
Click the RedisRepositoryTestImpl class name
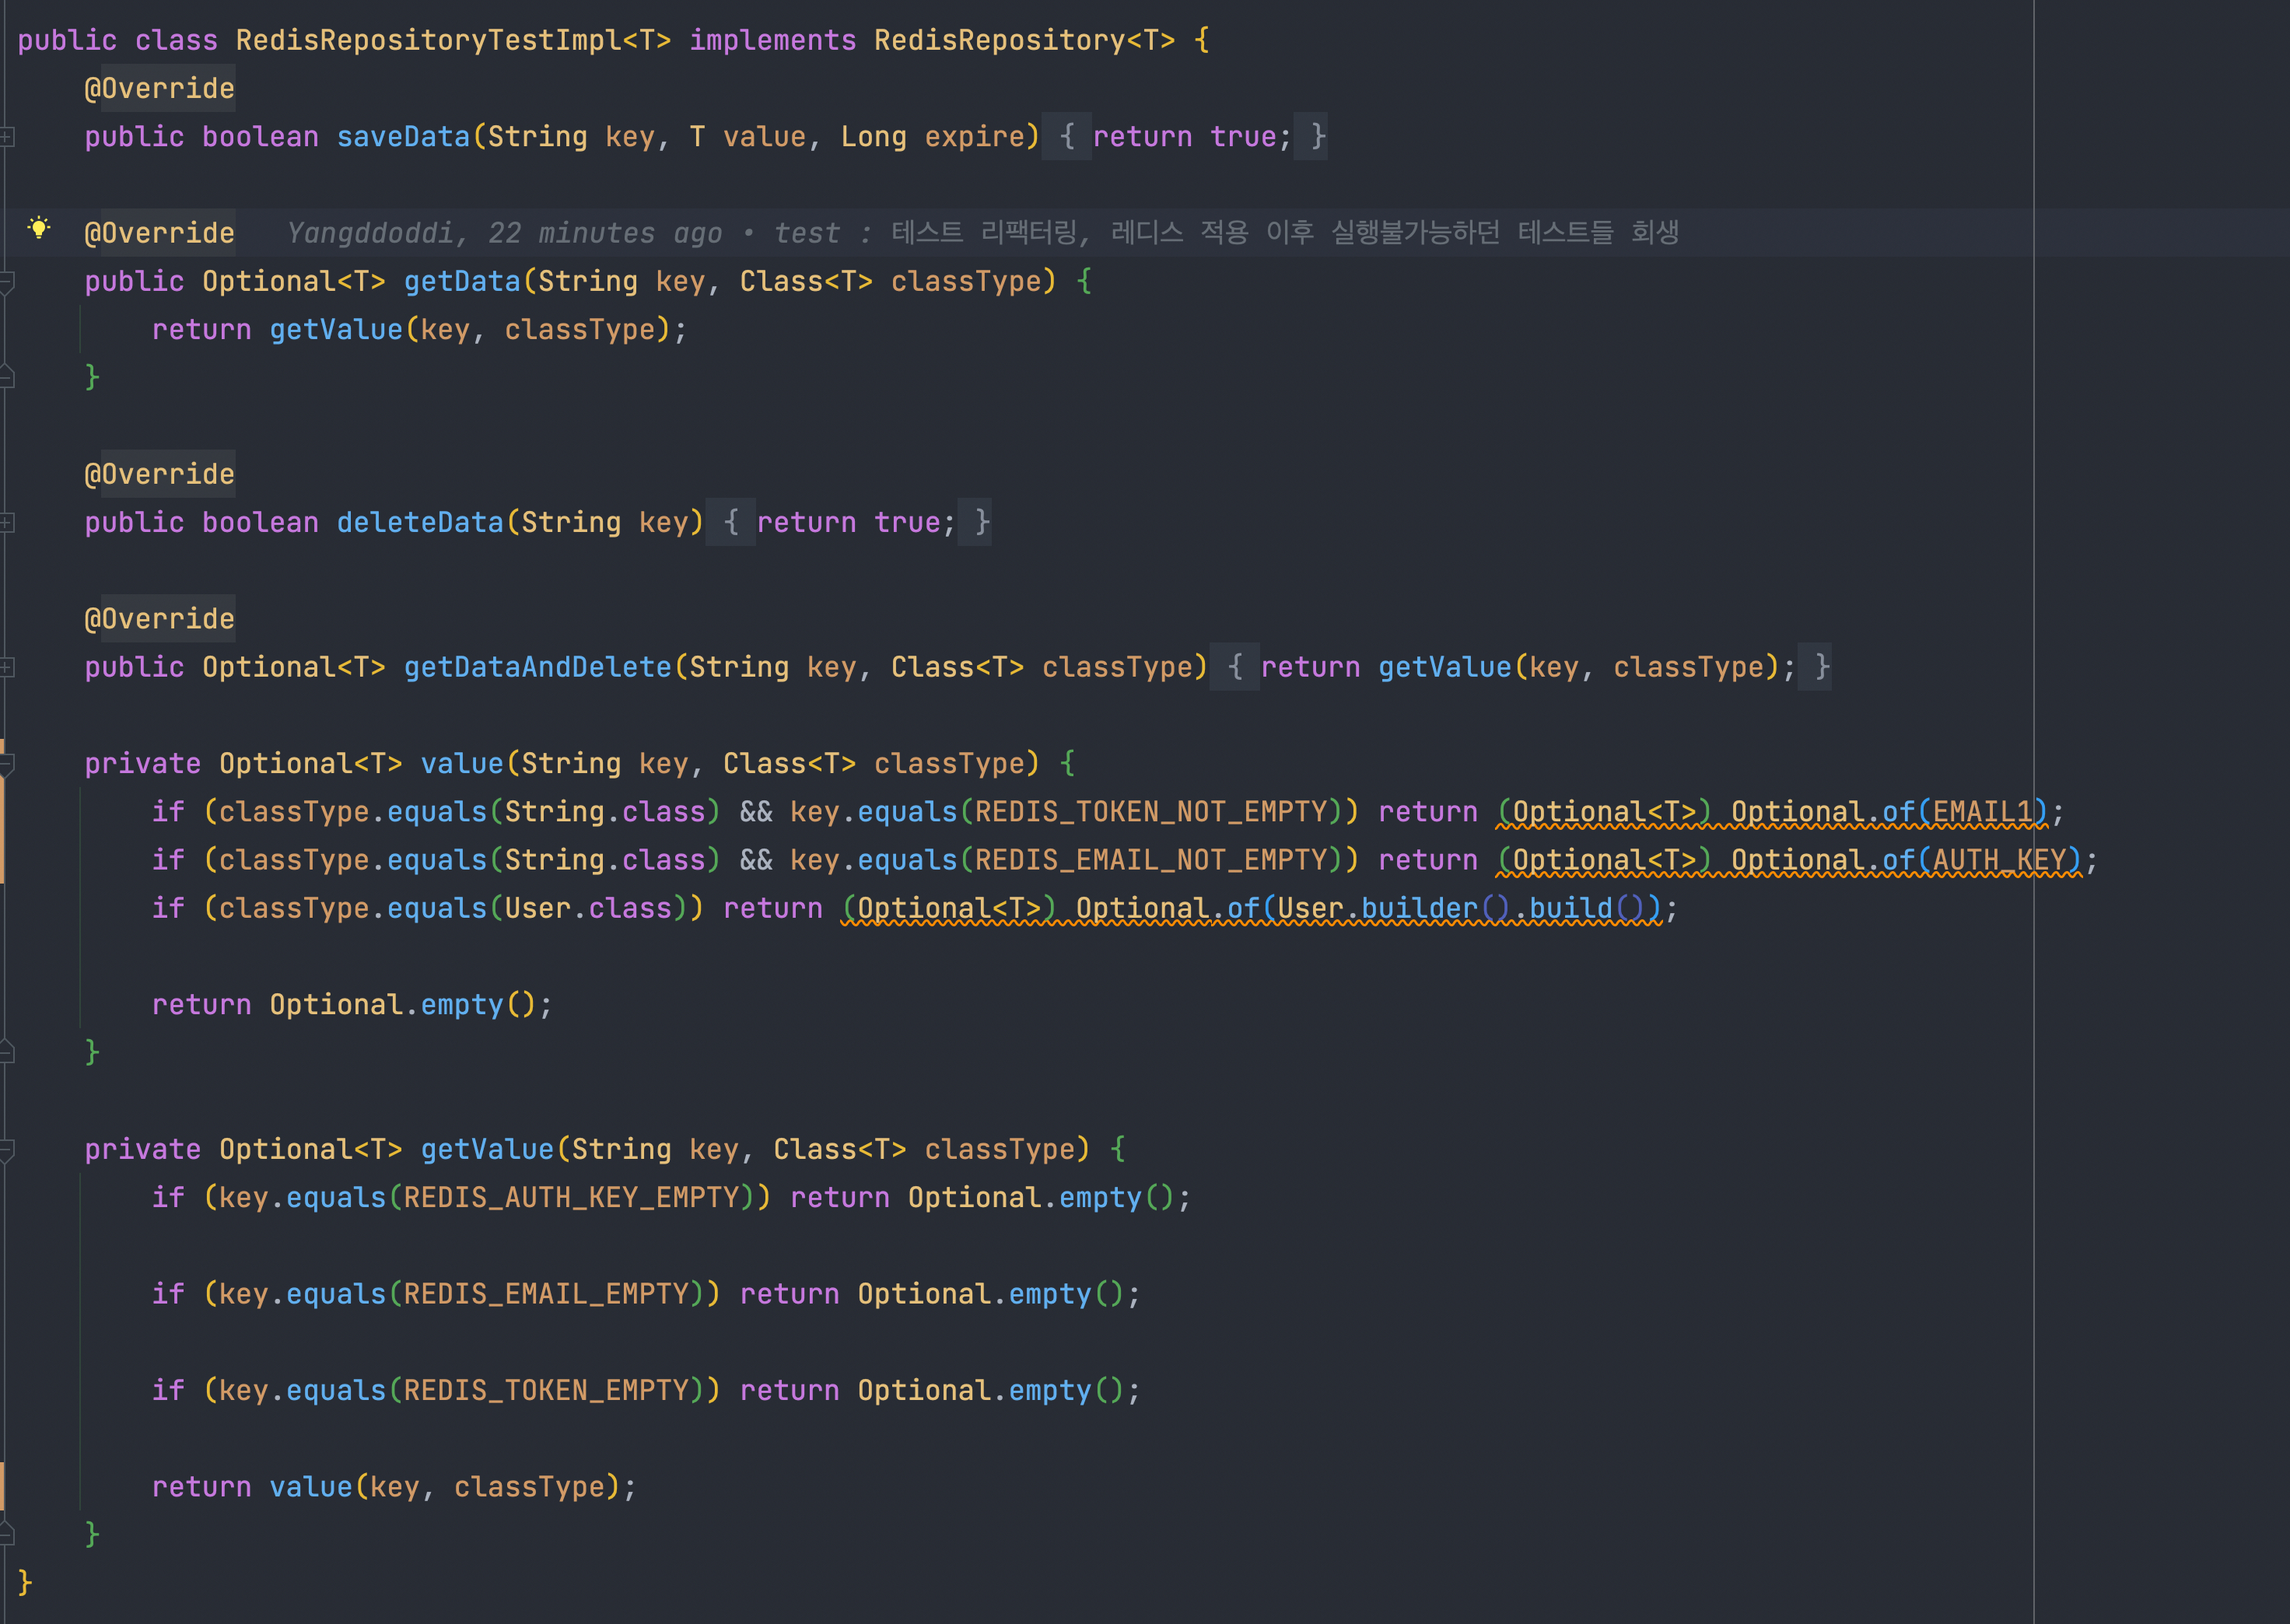click(428, 41)
